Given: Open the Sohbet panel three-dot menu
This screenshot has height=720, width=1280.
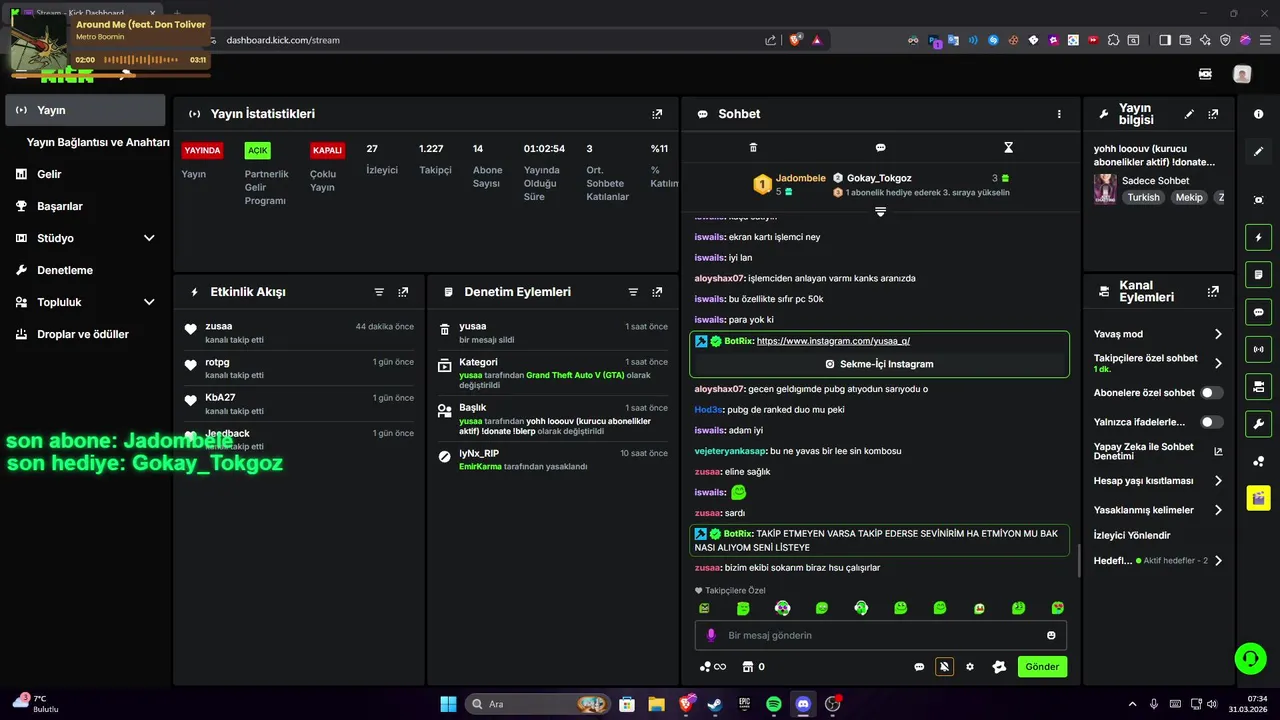Looking at the screenshot, I should click(x=1059, y=114).
